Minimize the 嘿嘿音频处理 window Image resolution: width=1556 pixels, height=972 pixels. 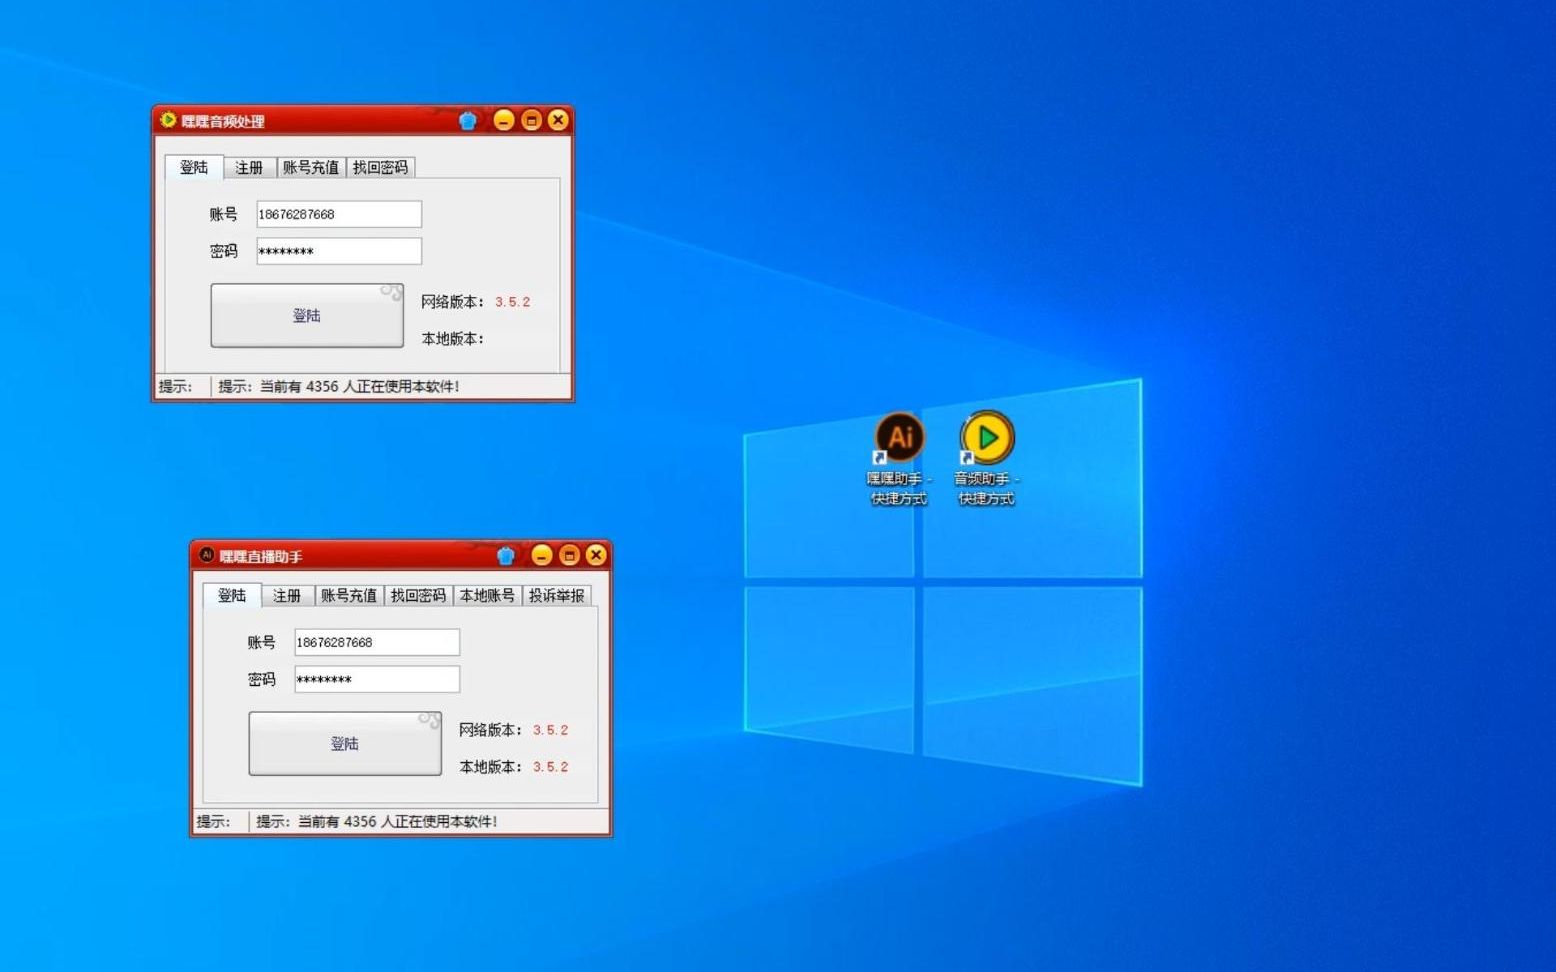click(x=504, y=121)
